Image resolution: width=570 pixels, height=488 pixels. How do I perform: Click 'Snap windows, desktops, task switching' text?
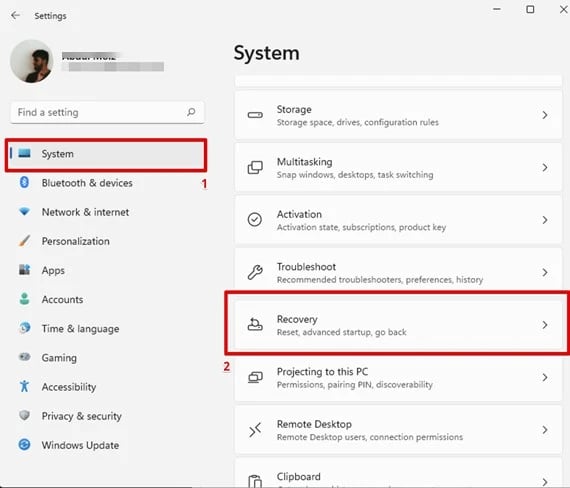tap(355, 175)
